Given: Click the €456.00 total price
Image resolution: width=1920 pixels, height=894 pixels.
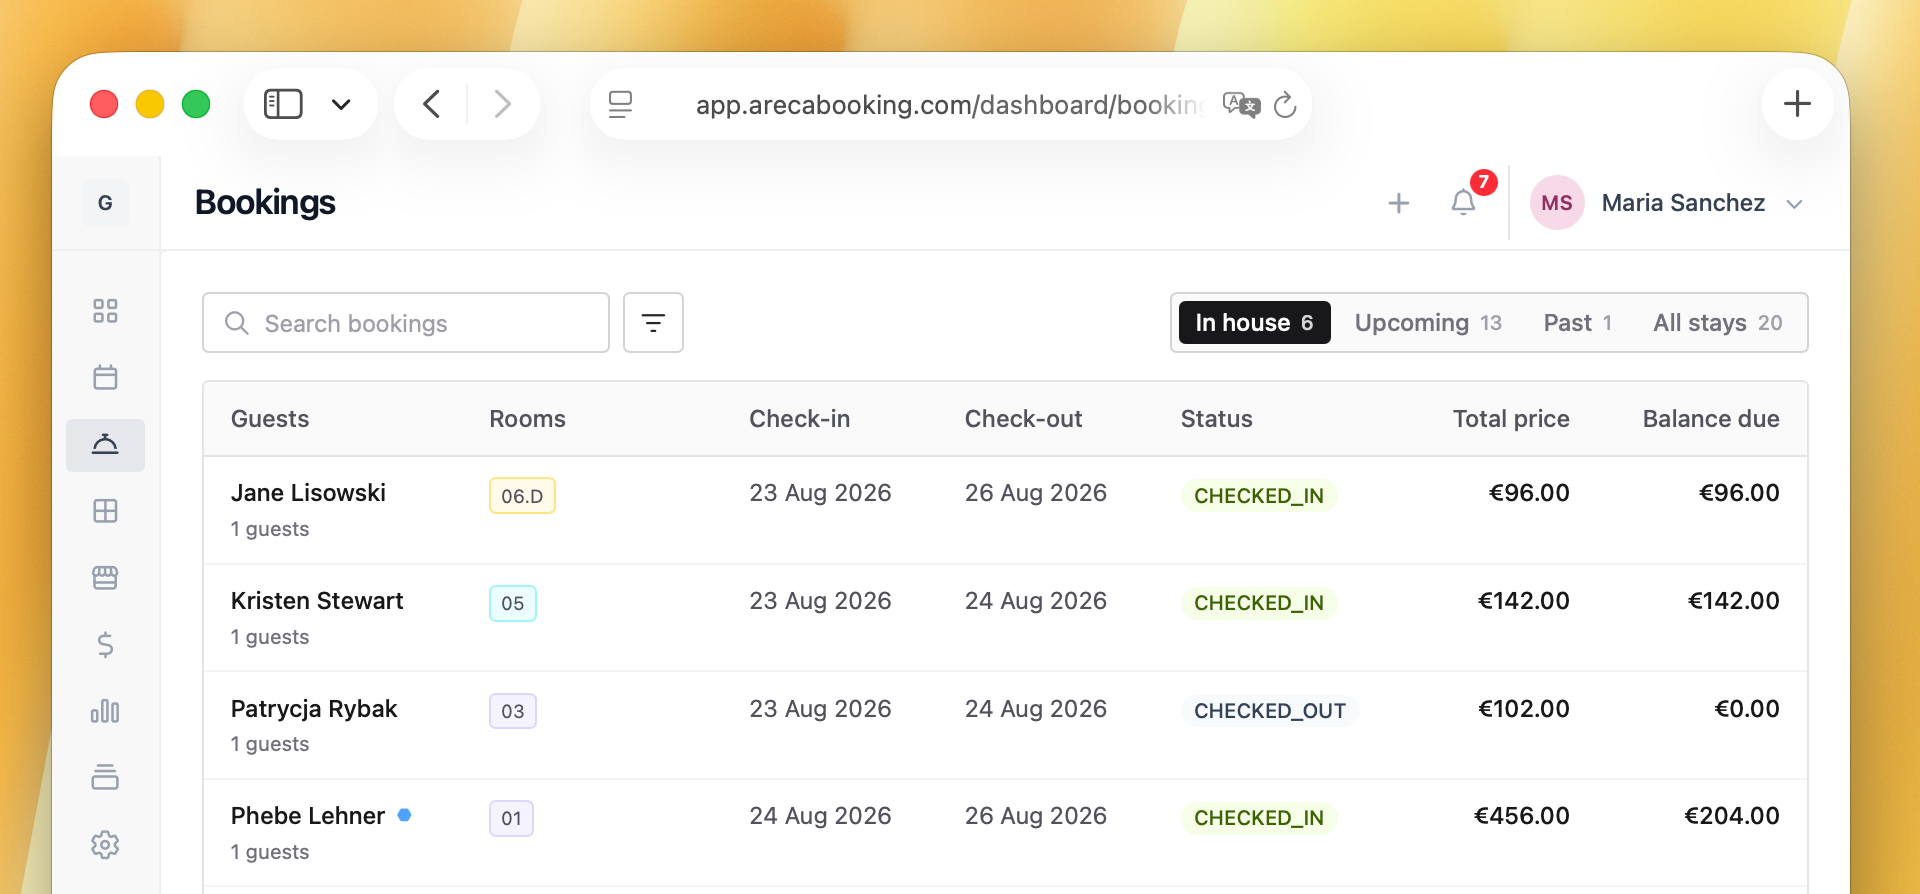Looking at the screenshot, I should pyautogui.click(x=1522, y=816).
